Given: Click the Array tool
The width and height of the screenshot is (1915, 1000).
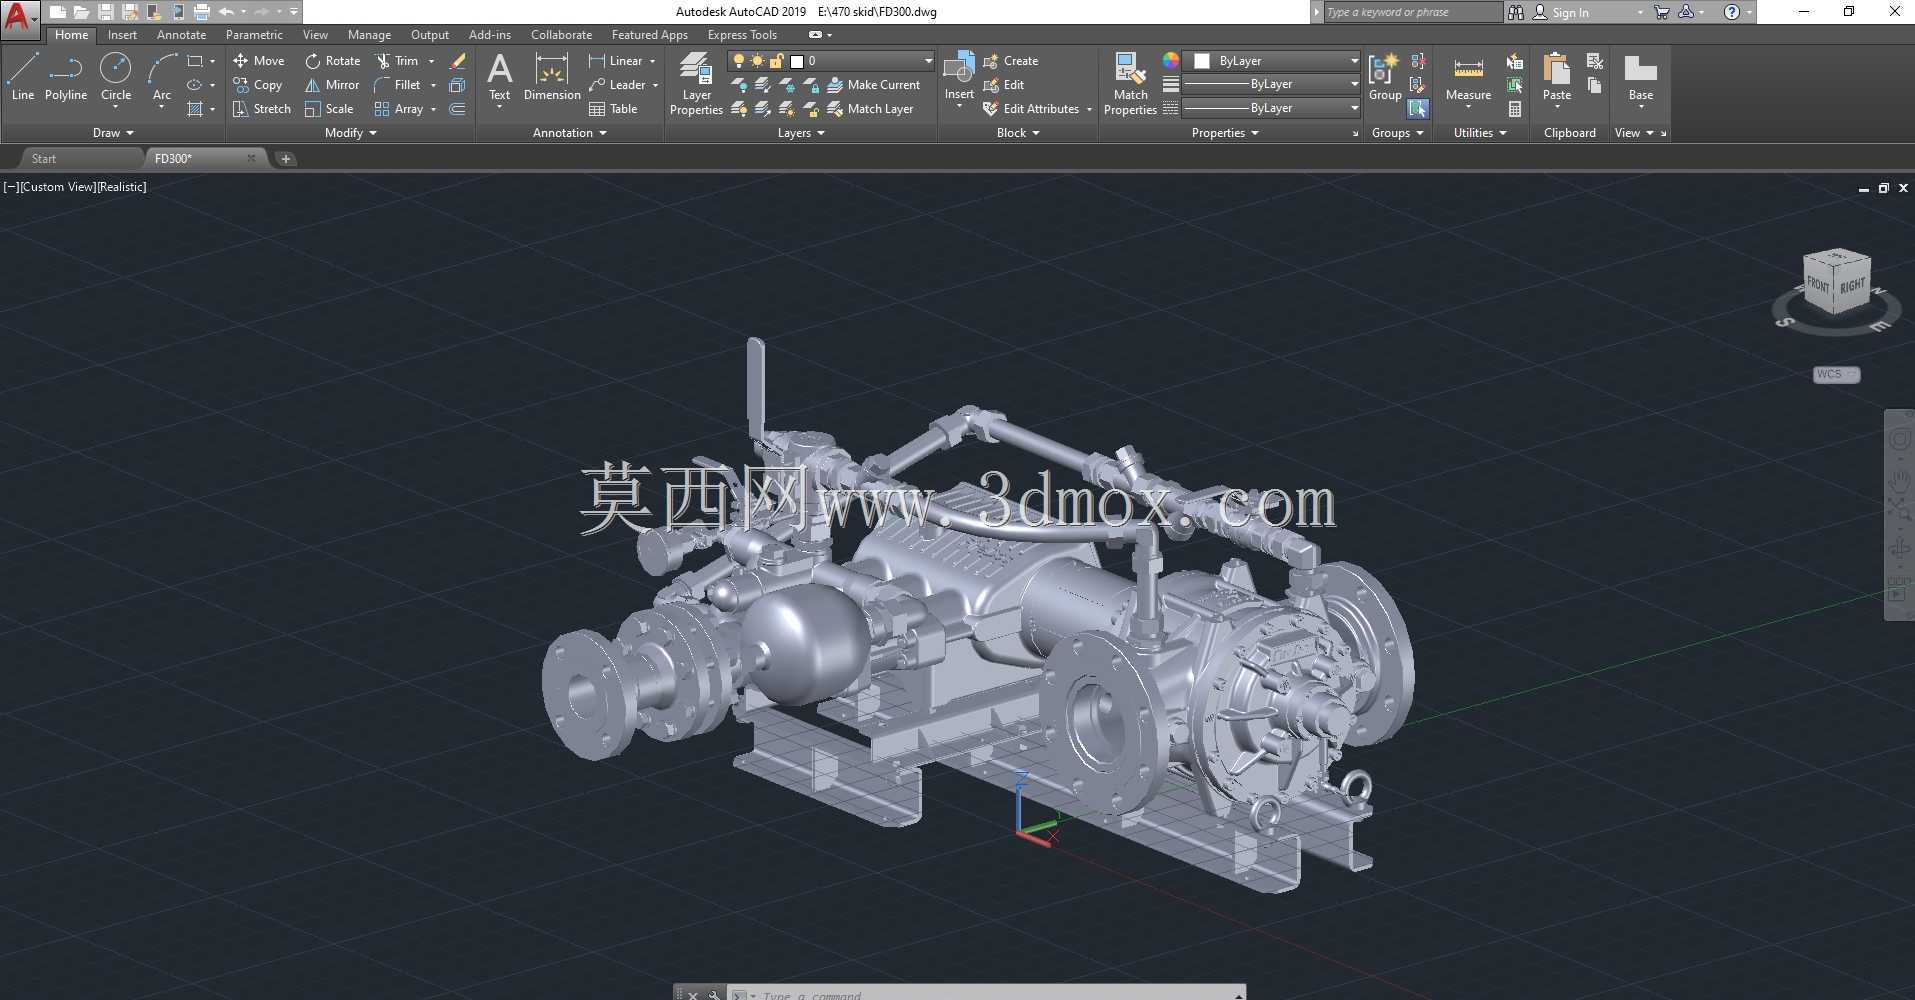Looking at the screenshot, I should tap(399, 109).
